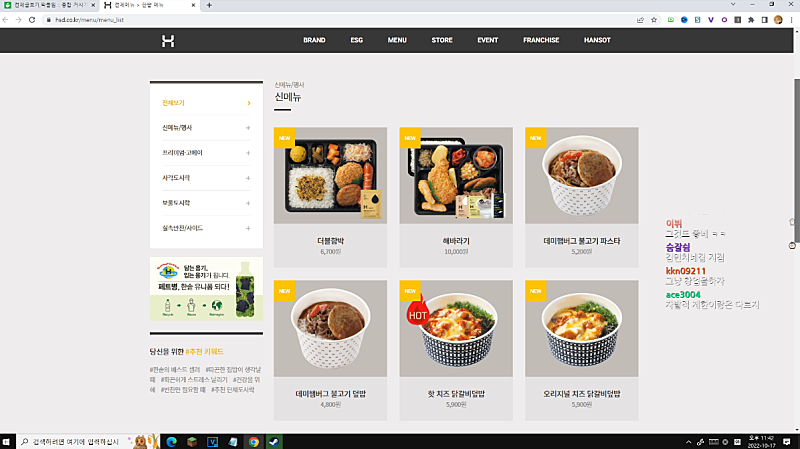Screen dimensions: 800x449
Task: Click the share page icon
Action: [640, 20]
